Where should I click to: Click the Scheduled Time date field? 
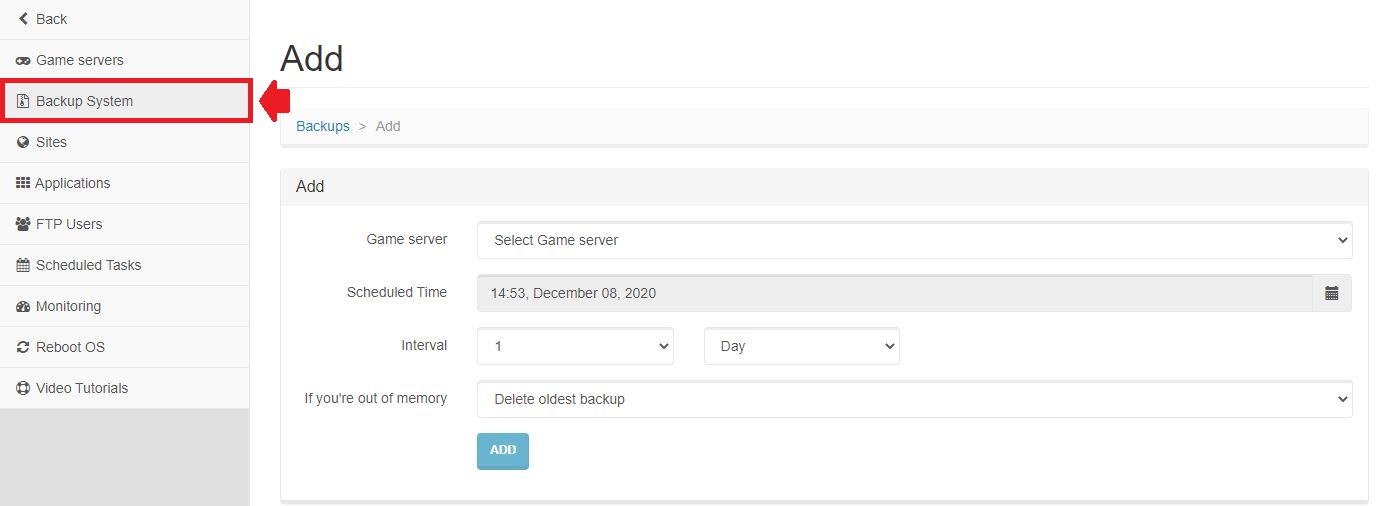[894, 293]
